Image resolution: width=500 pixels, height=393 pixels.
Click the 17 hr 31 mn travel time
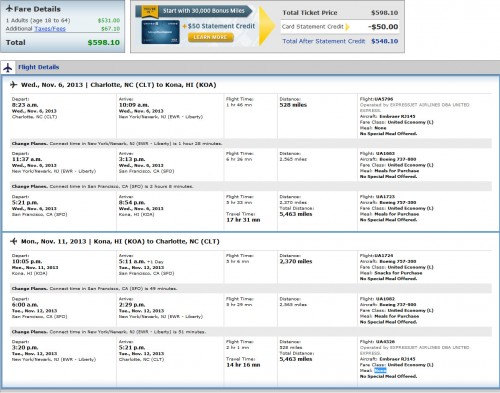point(243,220)
